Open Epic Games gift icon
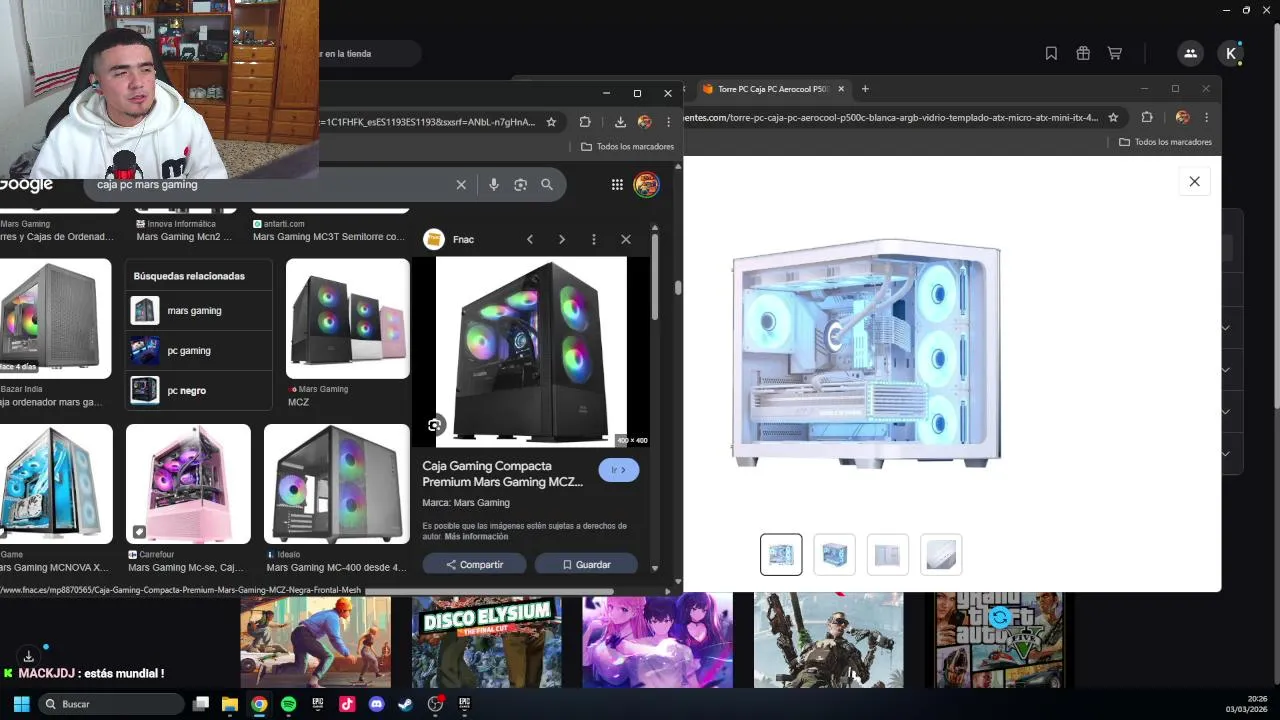 [1083, 54]
